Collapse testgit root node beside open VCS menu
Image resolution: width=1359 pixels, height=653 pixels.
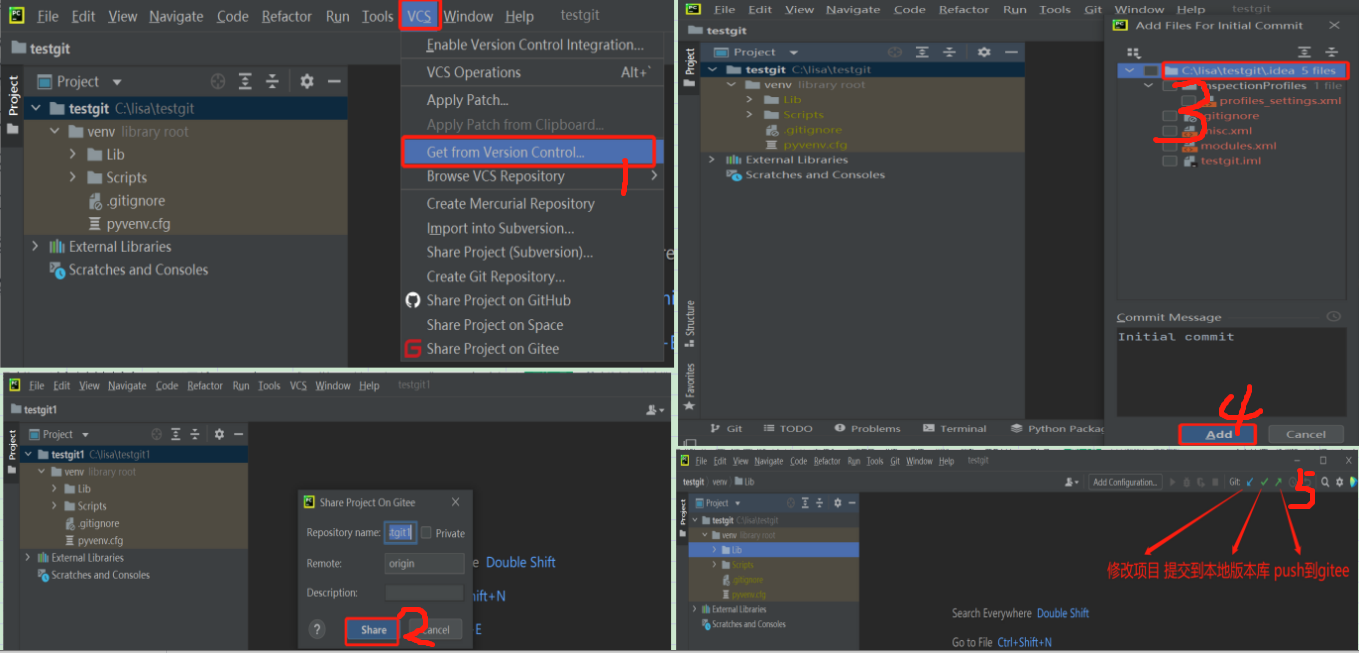(36, 108)
